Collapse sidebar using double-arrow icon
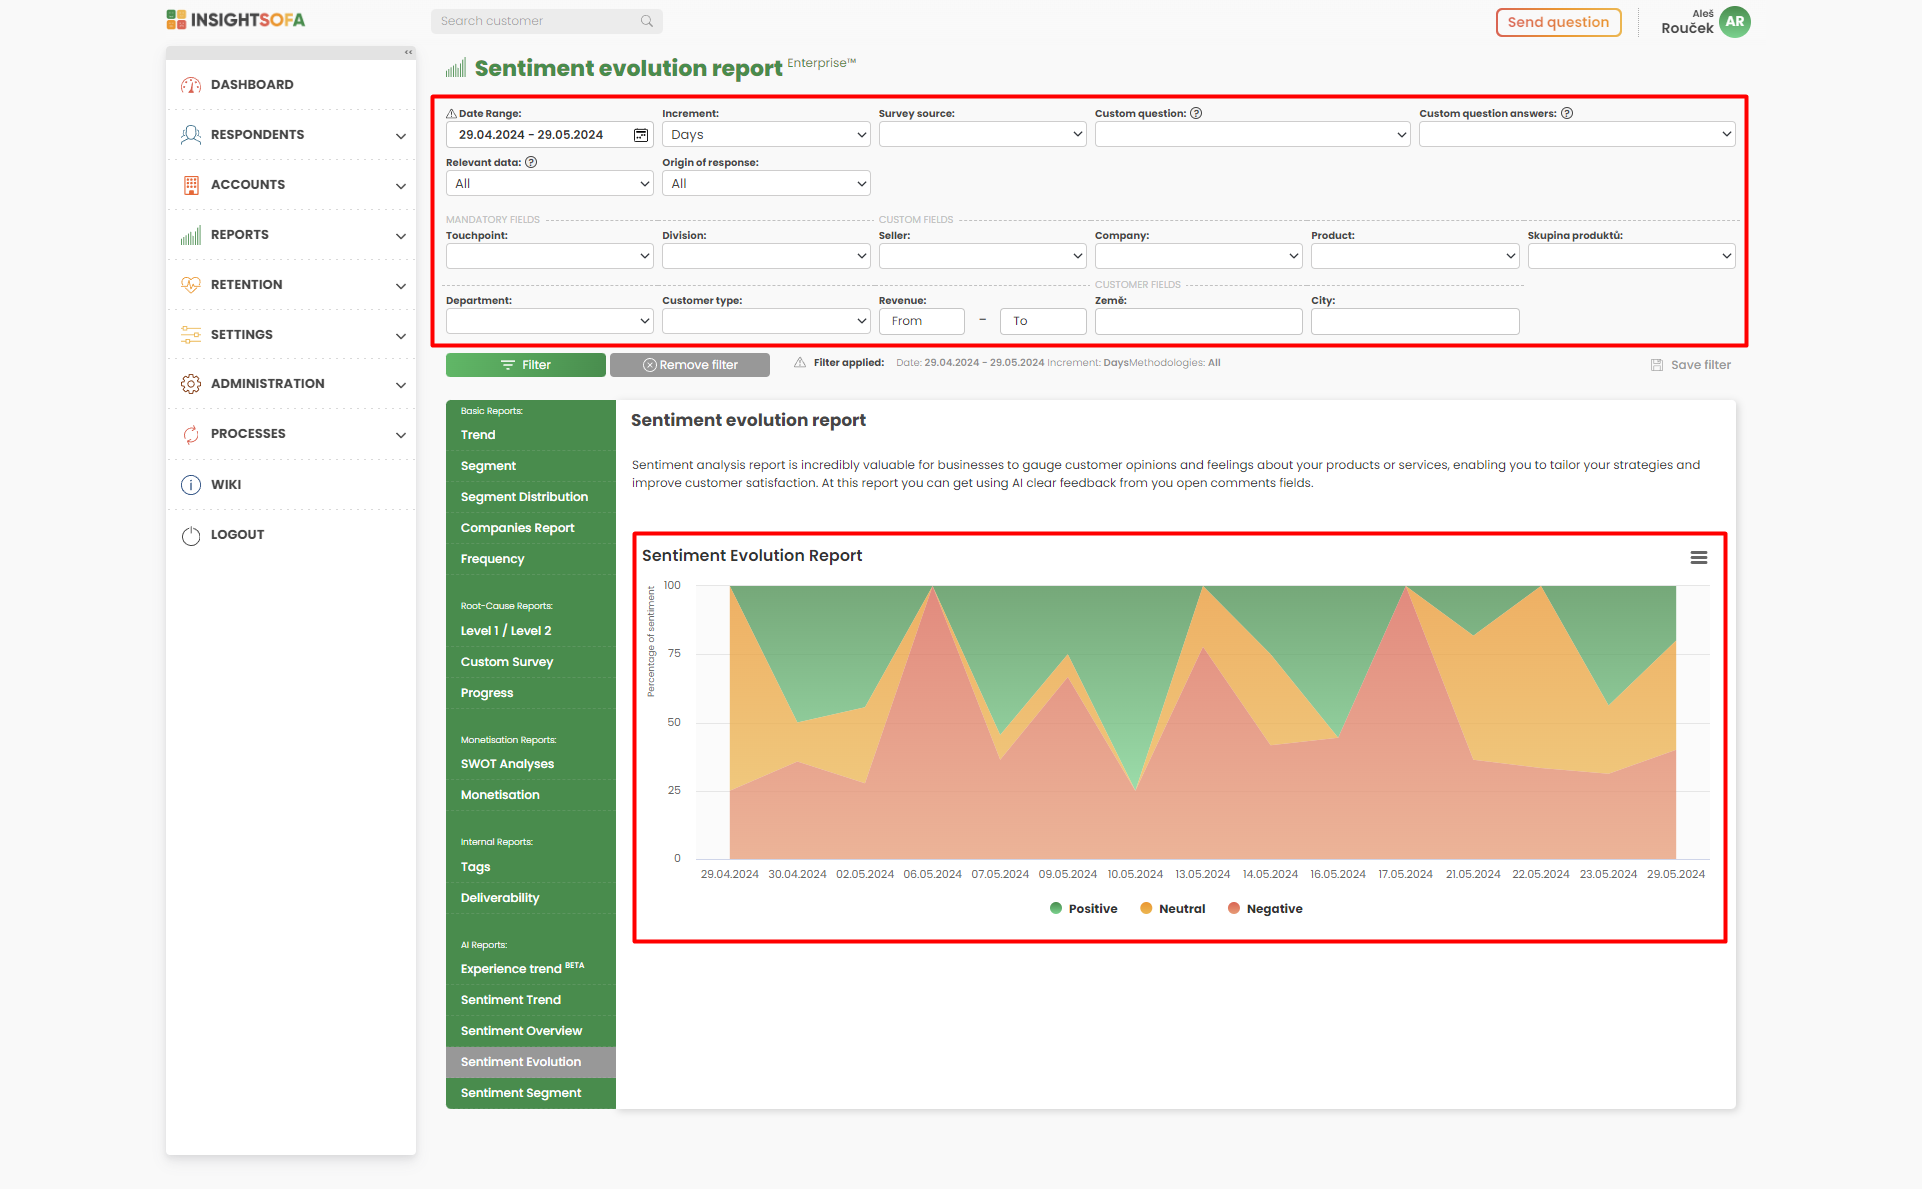Screen dimensions: 1922x1189 point(408,52)
